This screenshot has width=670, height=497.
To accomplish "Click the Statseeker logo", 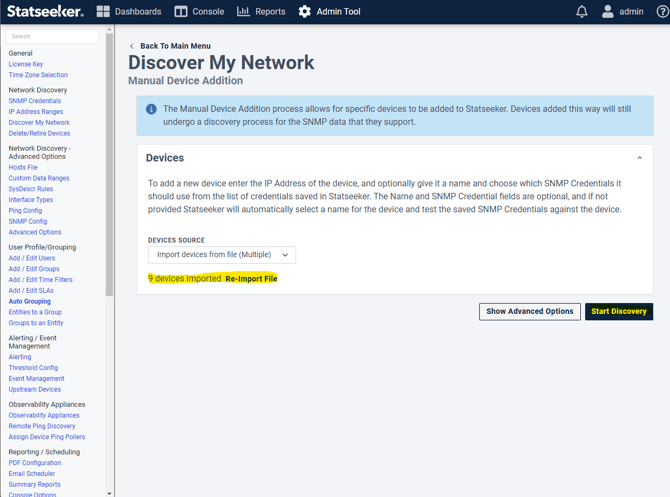I will point(45,12).
